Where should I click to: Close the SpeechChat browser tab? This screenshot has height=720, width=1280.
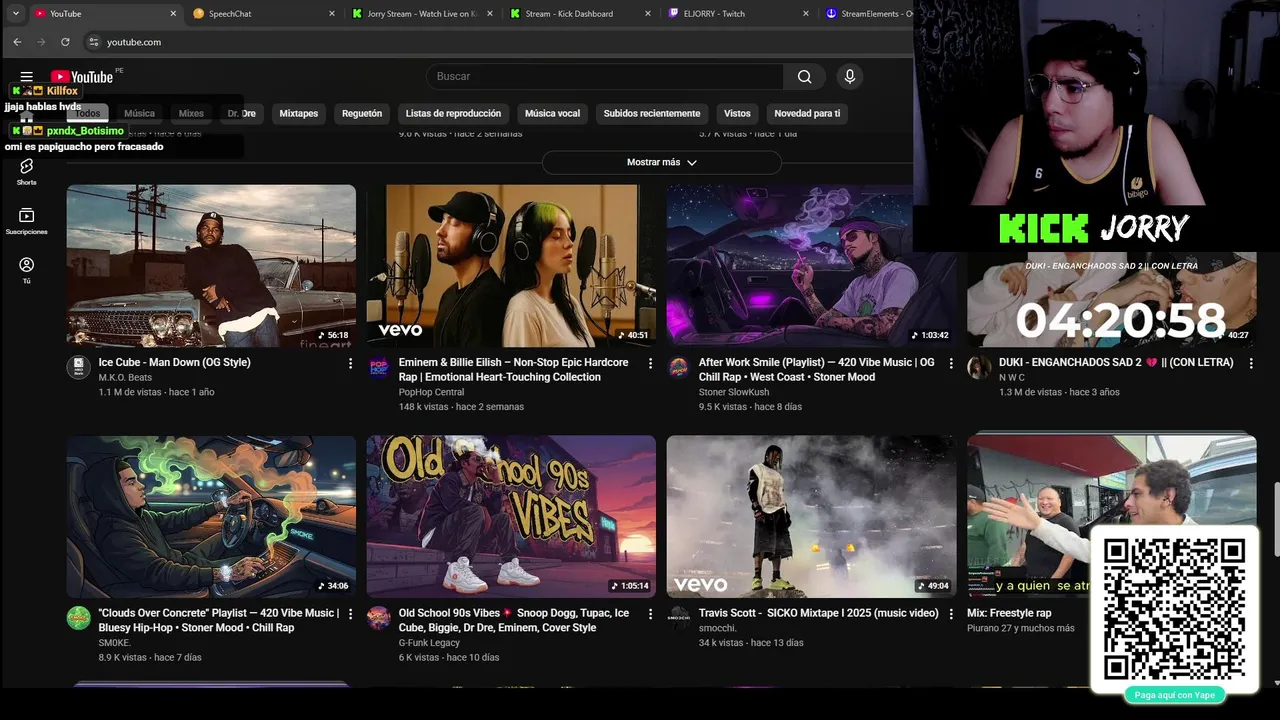pyautogui.click(x=332, y=14)
